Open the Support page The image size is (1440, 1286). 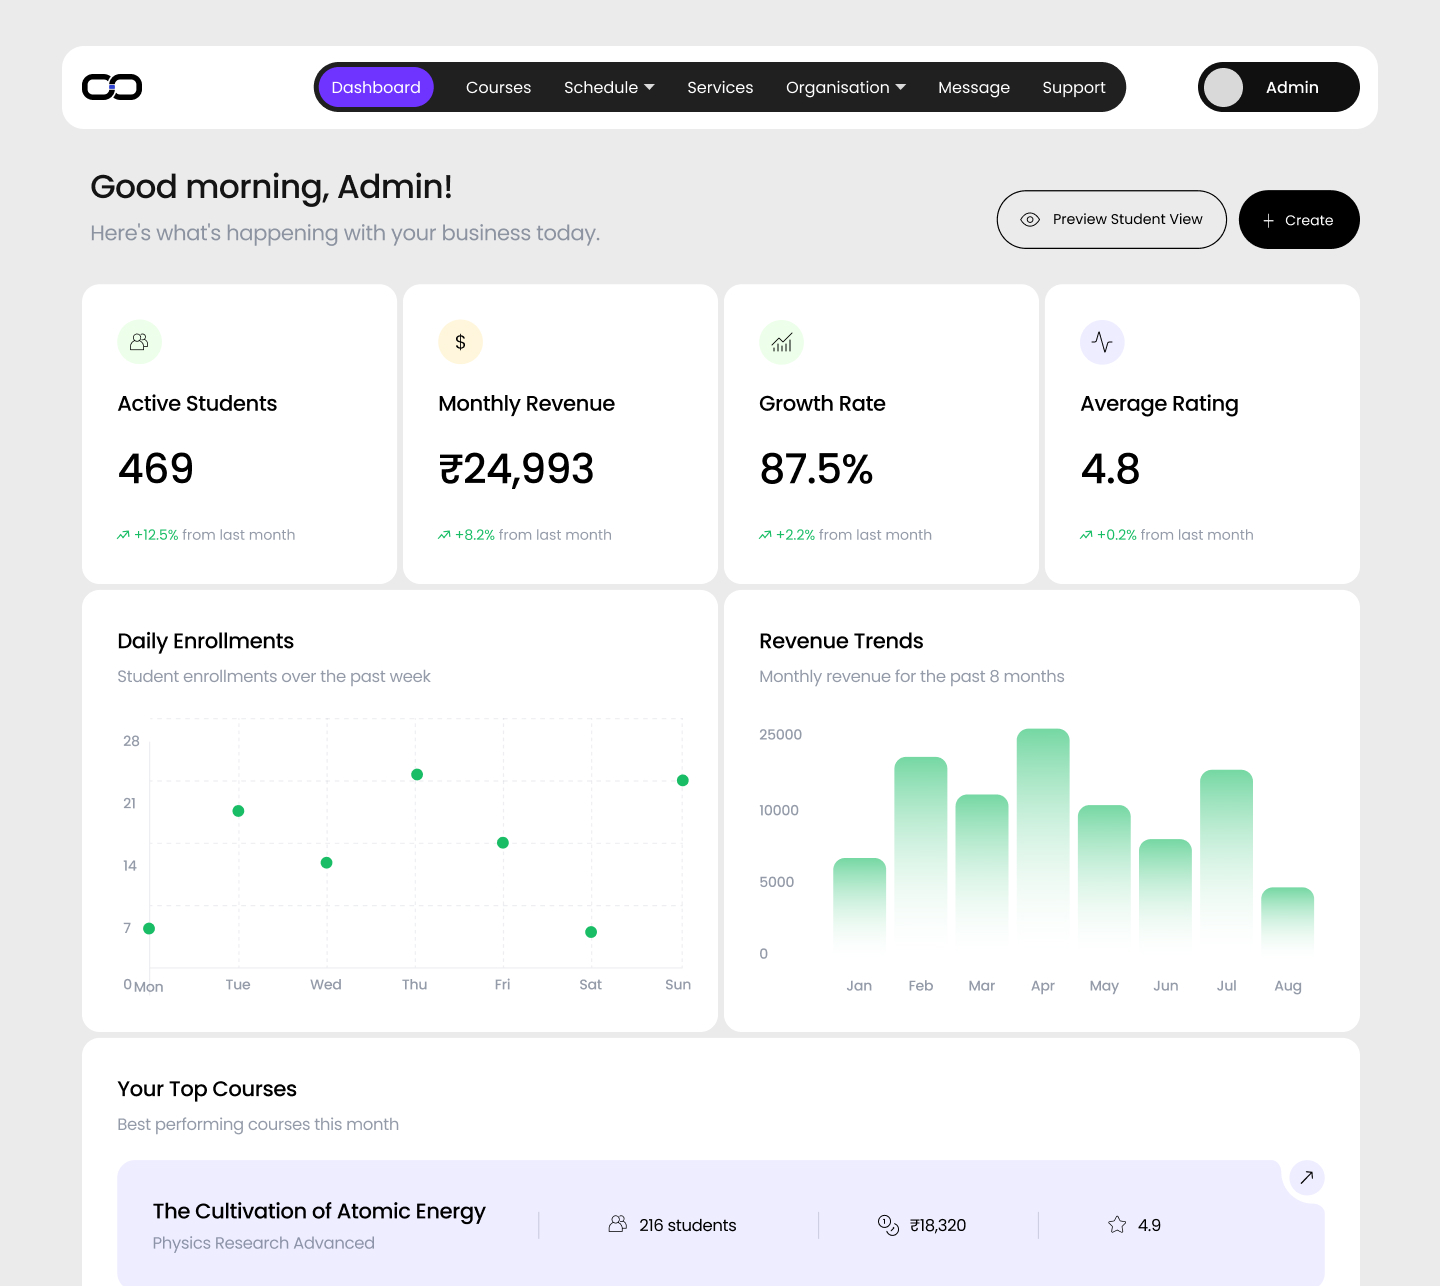tap(1074, 87)
